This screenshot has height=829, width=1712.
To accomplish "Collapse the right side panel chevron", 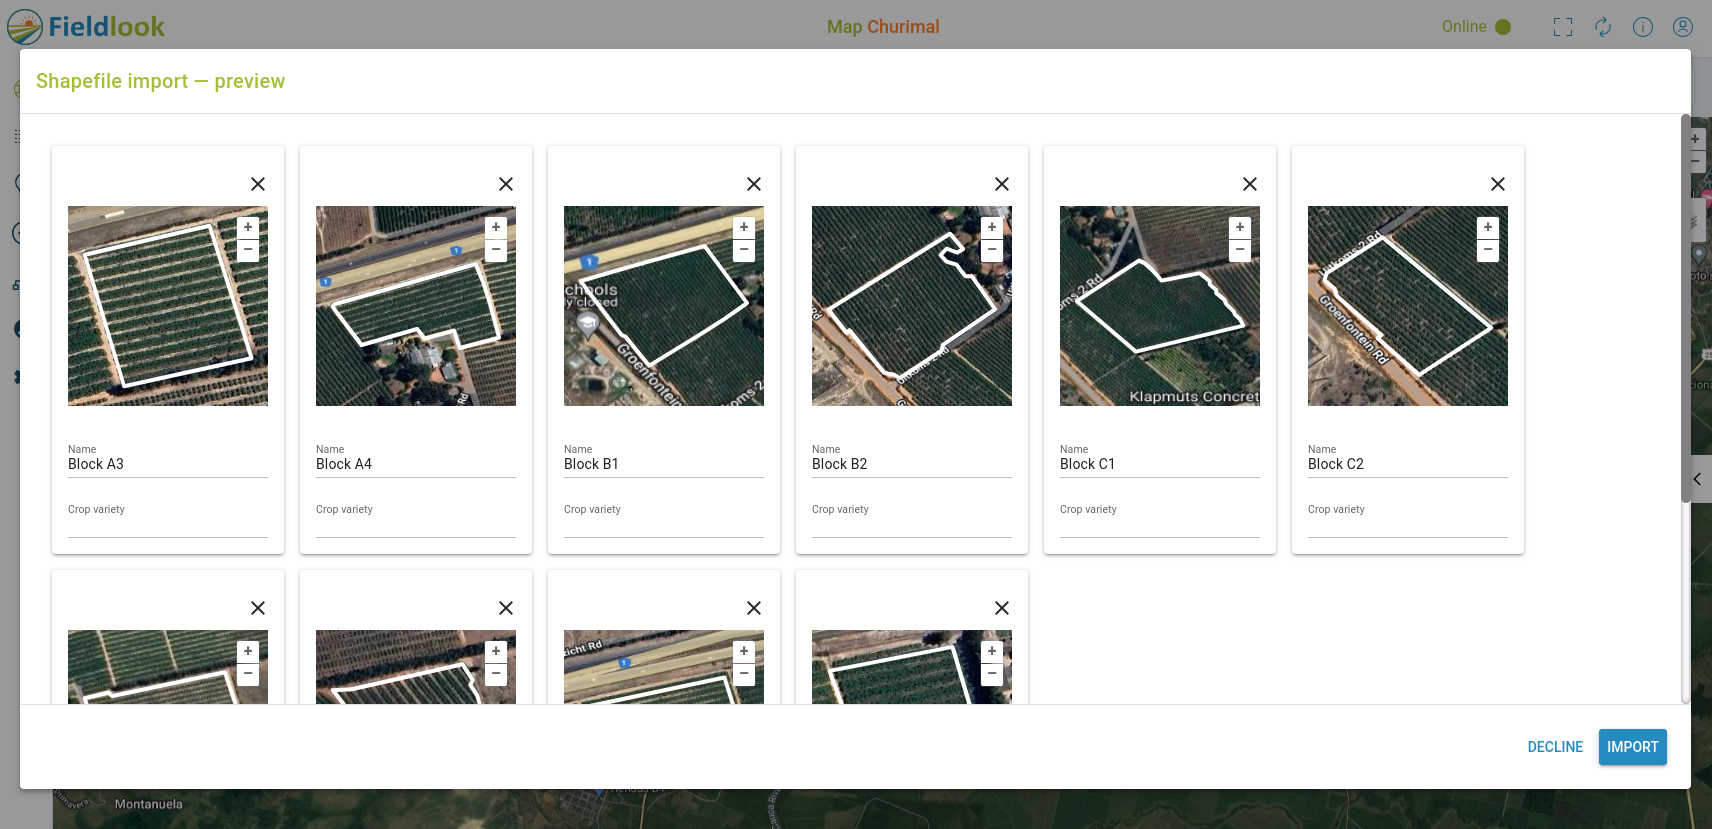I will tap(1698, 479).
